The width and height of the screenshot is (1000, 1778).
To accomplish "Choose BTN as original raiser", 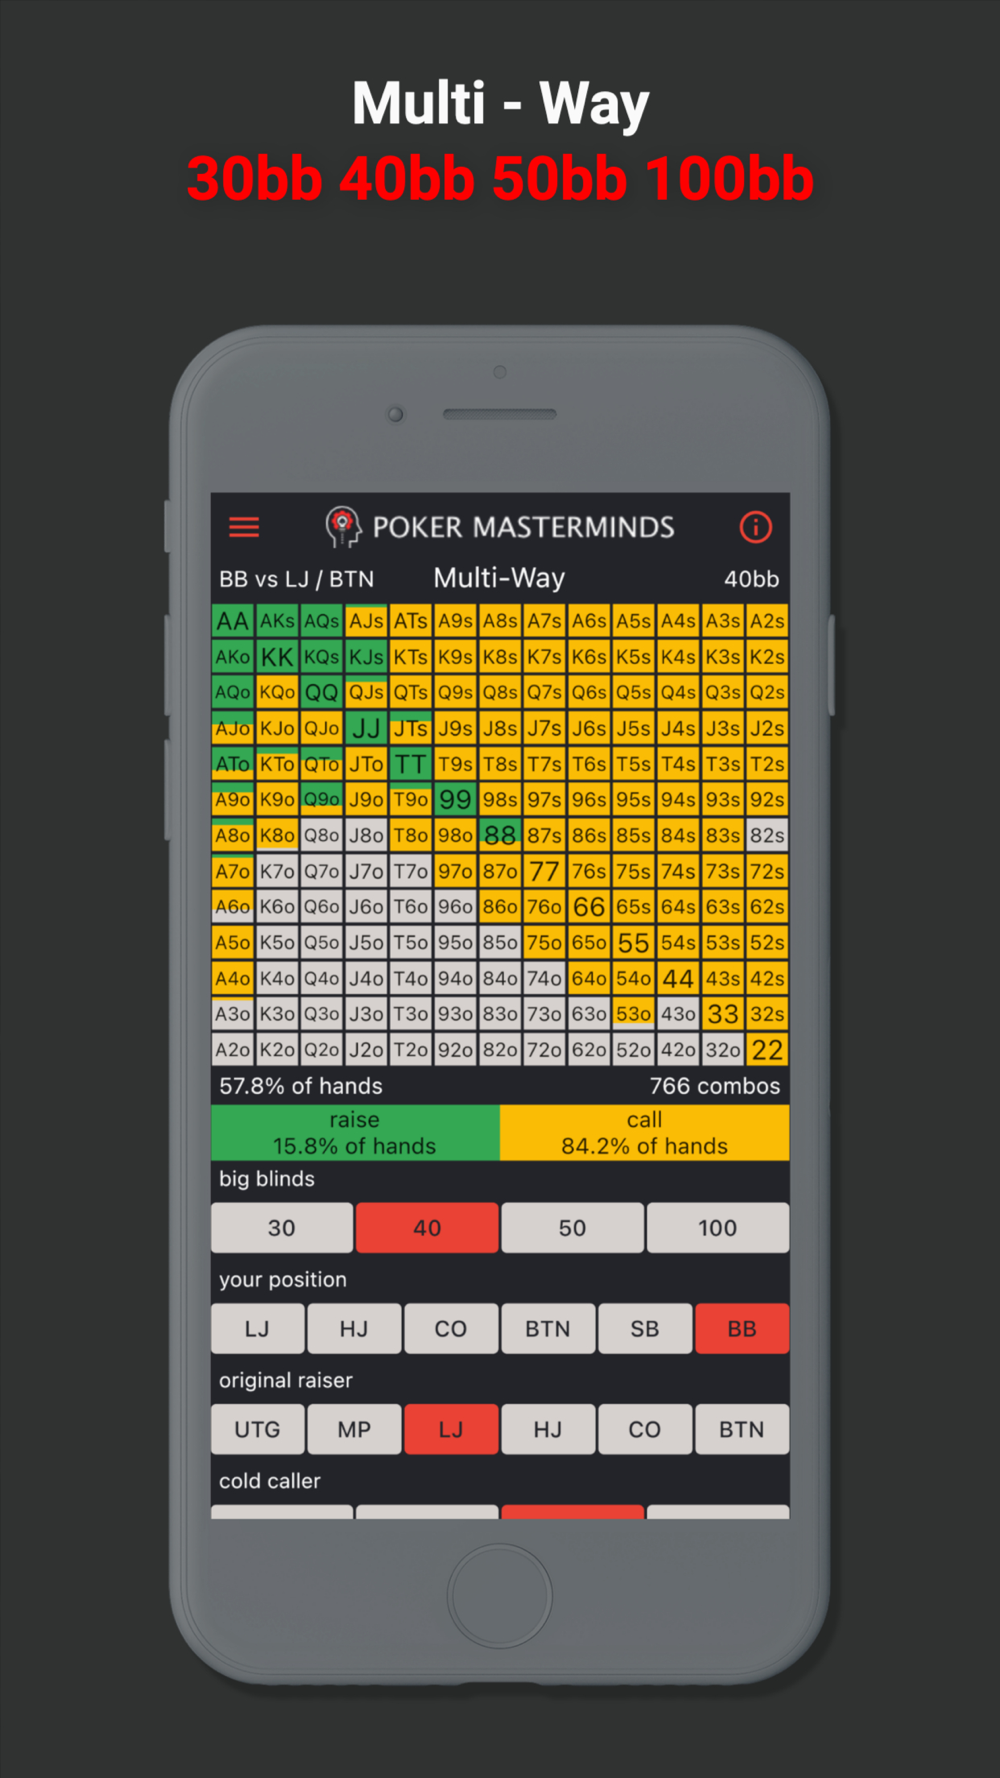I will pos(742,1430).
